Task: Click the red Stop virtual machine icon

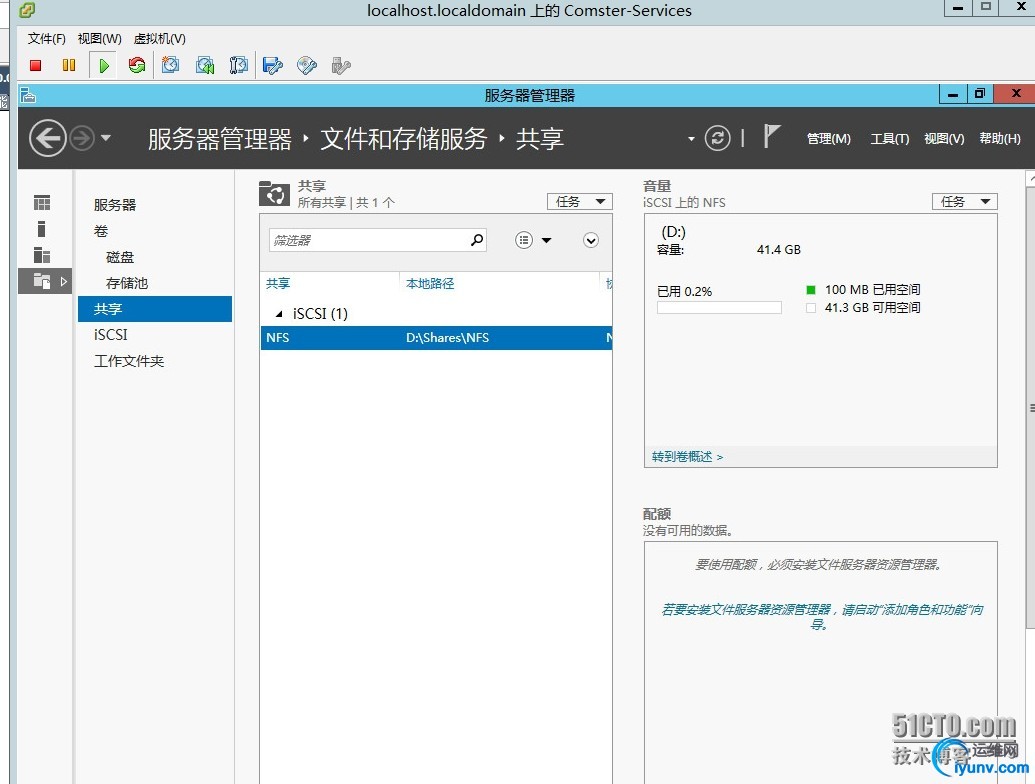Action: (x=36, y=65)
